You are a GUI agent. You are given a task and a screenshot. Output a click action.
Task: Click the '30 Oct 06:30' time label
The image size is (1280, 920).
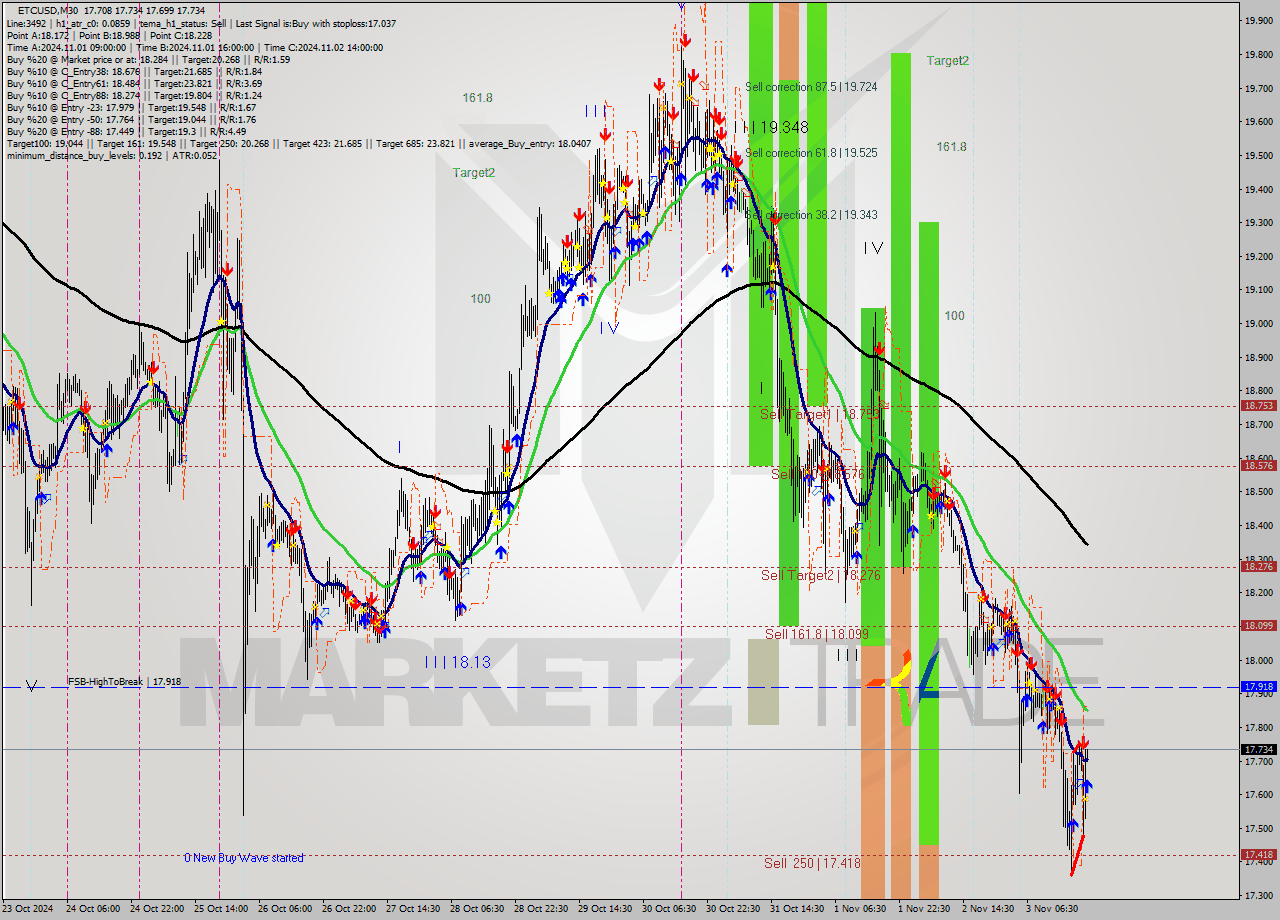(x=668, y=909)
